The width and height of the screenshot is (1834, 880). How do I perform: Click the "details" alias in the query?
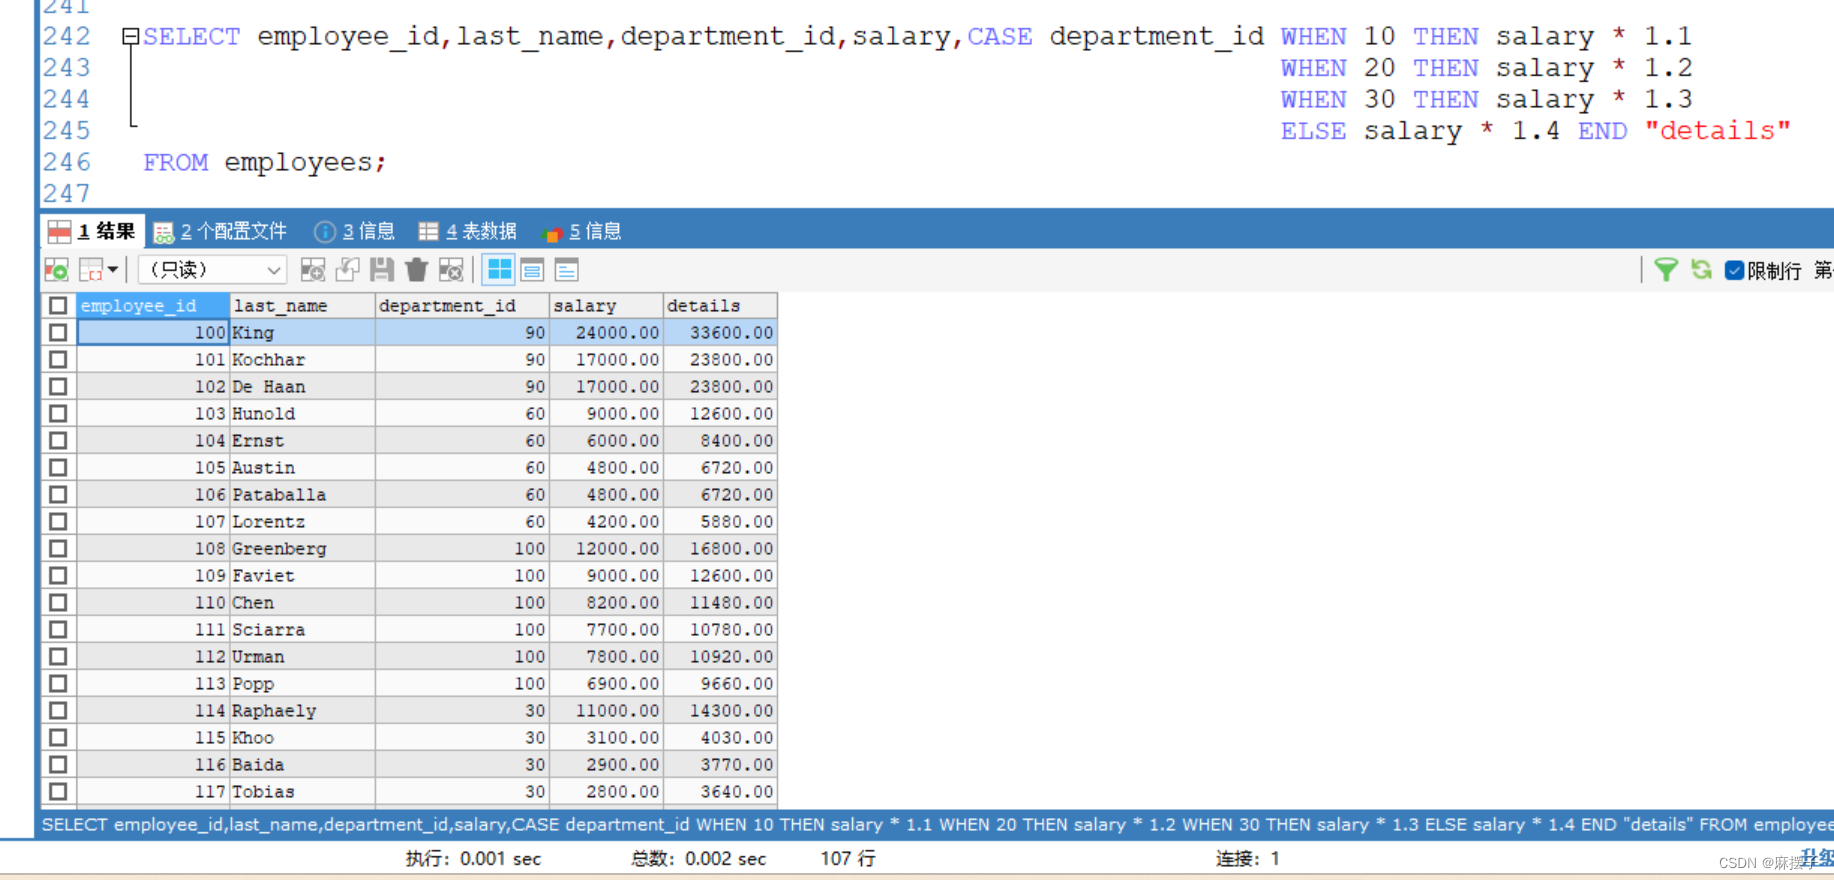click(1717, 130)
